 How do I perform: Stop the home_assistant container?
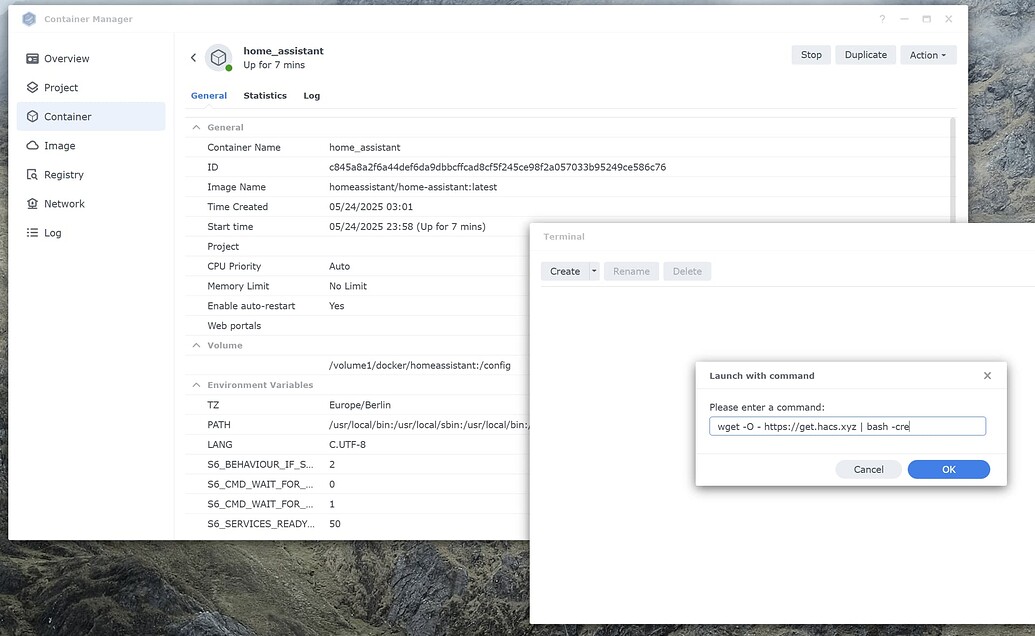coord(811,55)
